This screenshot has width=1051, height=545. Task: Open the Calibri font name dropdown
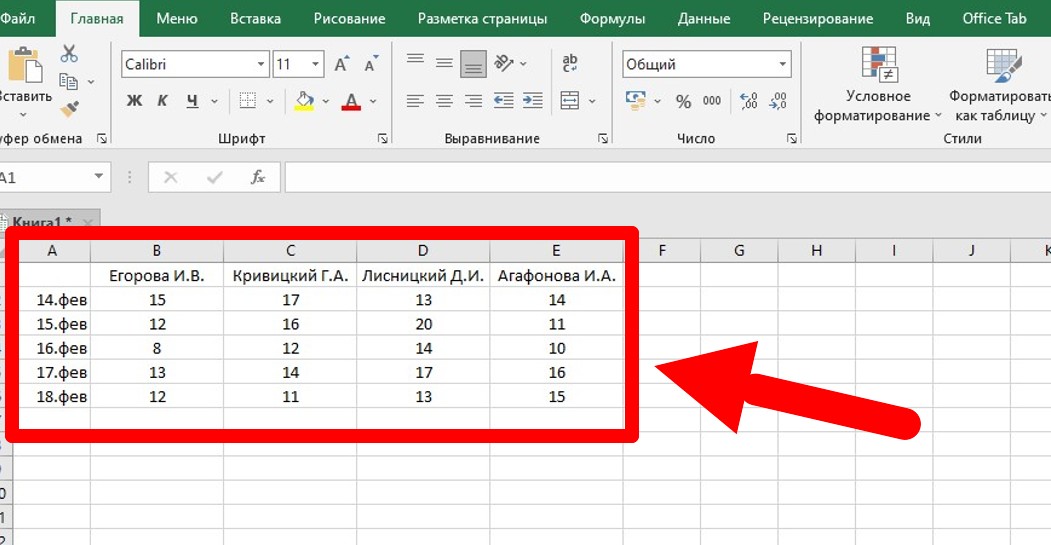tap(261, 65)
